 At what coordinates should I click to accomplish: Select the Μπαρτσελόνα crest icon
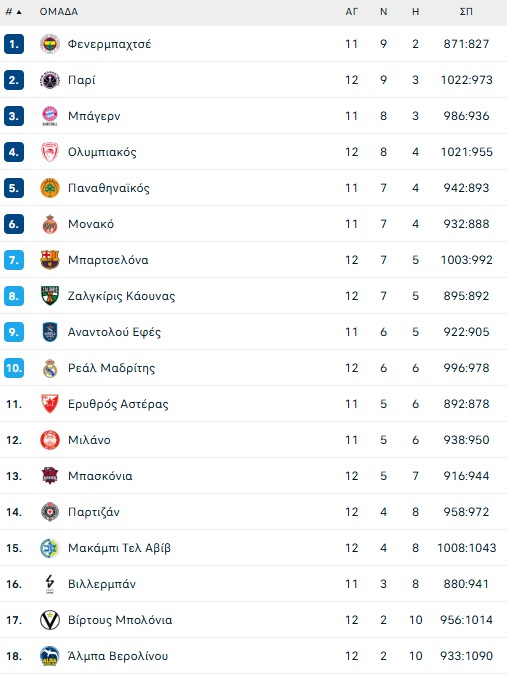(50, 260)
